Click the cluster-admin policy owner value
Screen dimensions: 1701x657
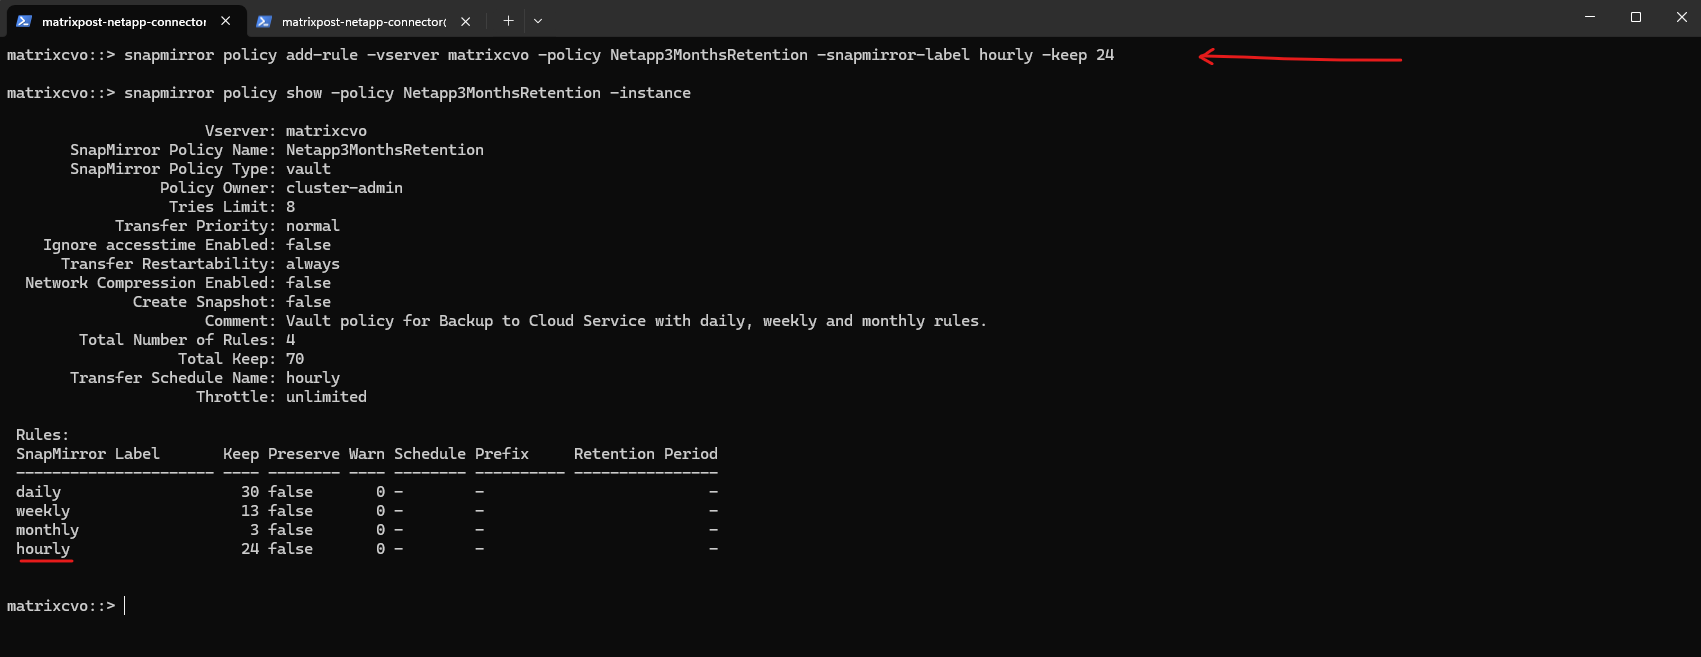tap(344, 188)
